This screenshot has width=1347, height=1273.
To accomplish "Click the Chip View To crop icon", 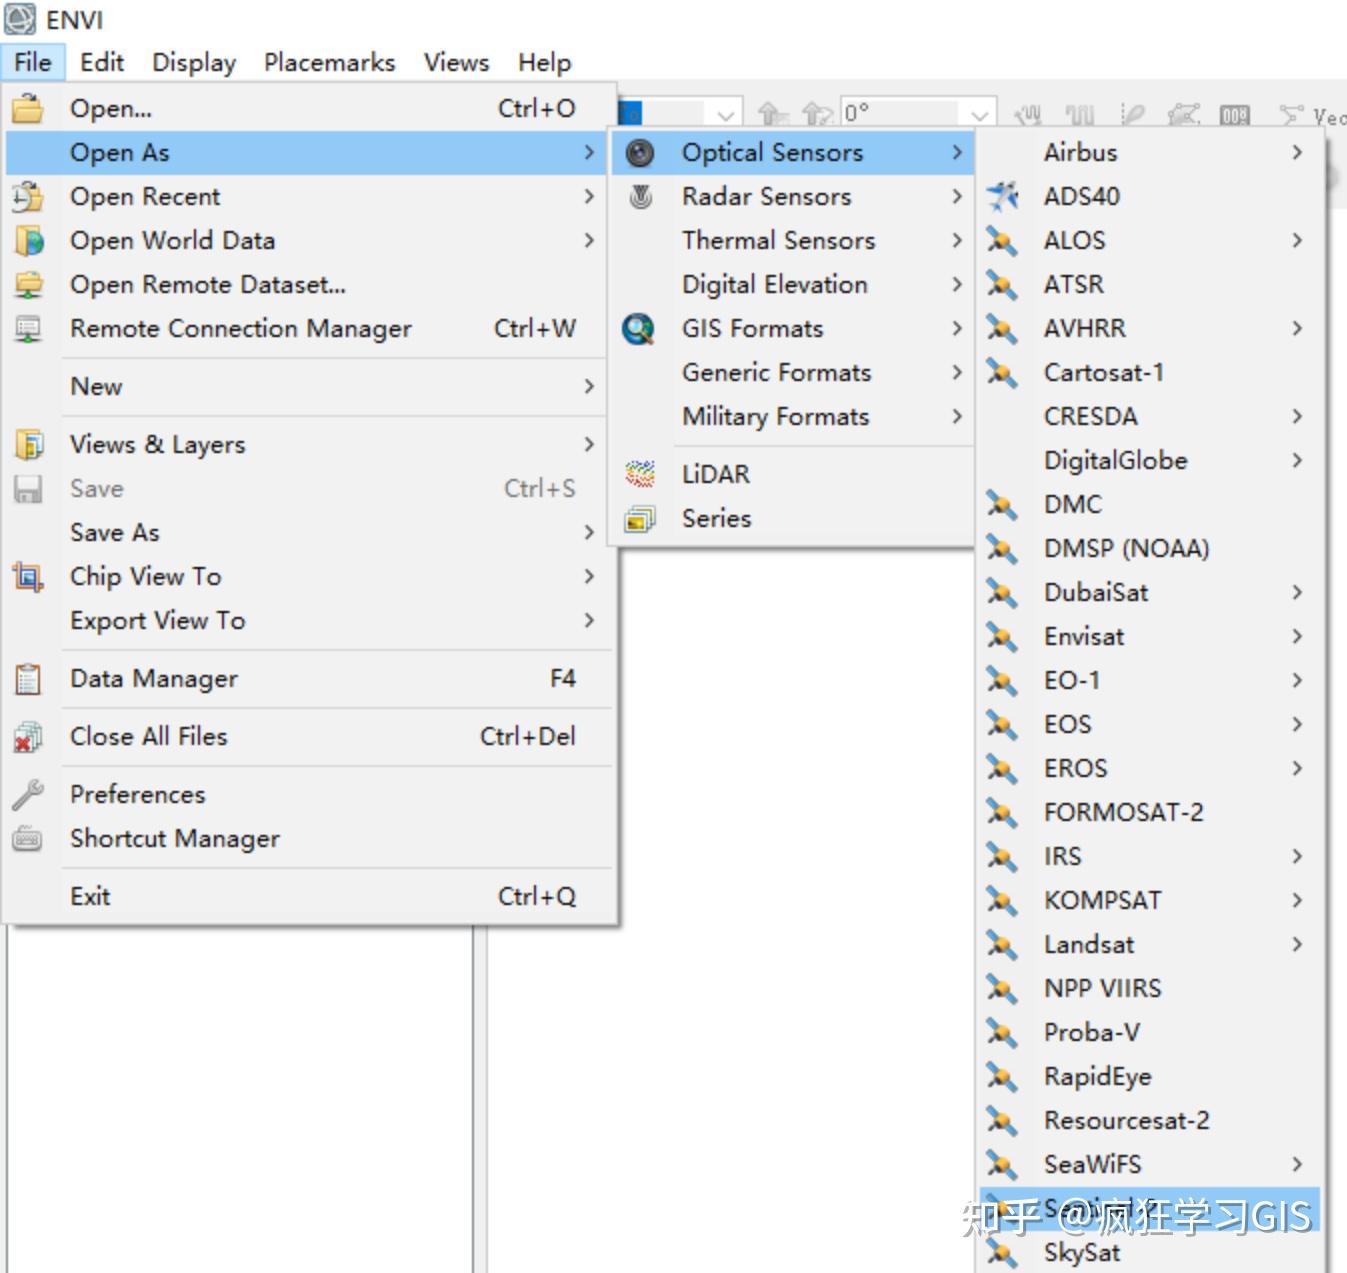I will pyautogui.click(x=28, y=576).
